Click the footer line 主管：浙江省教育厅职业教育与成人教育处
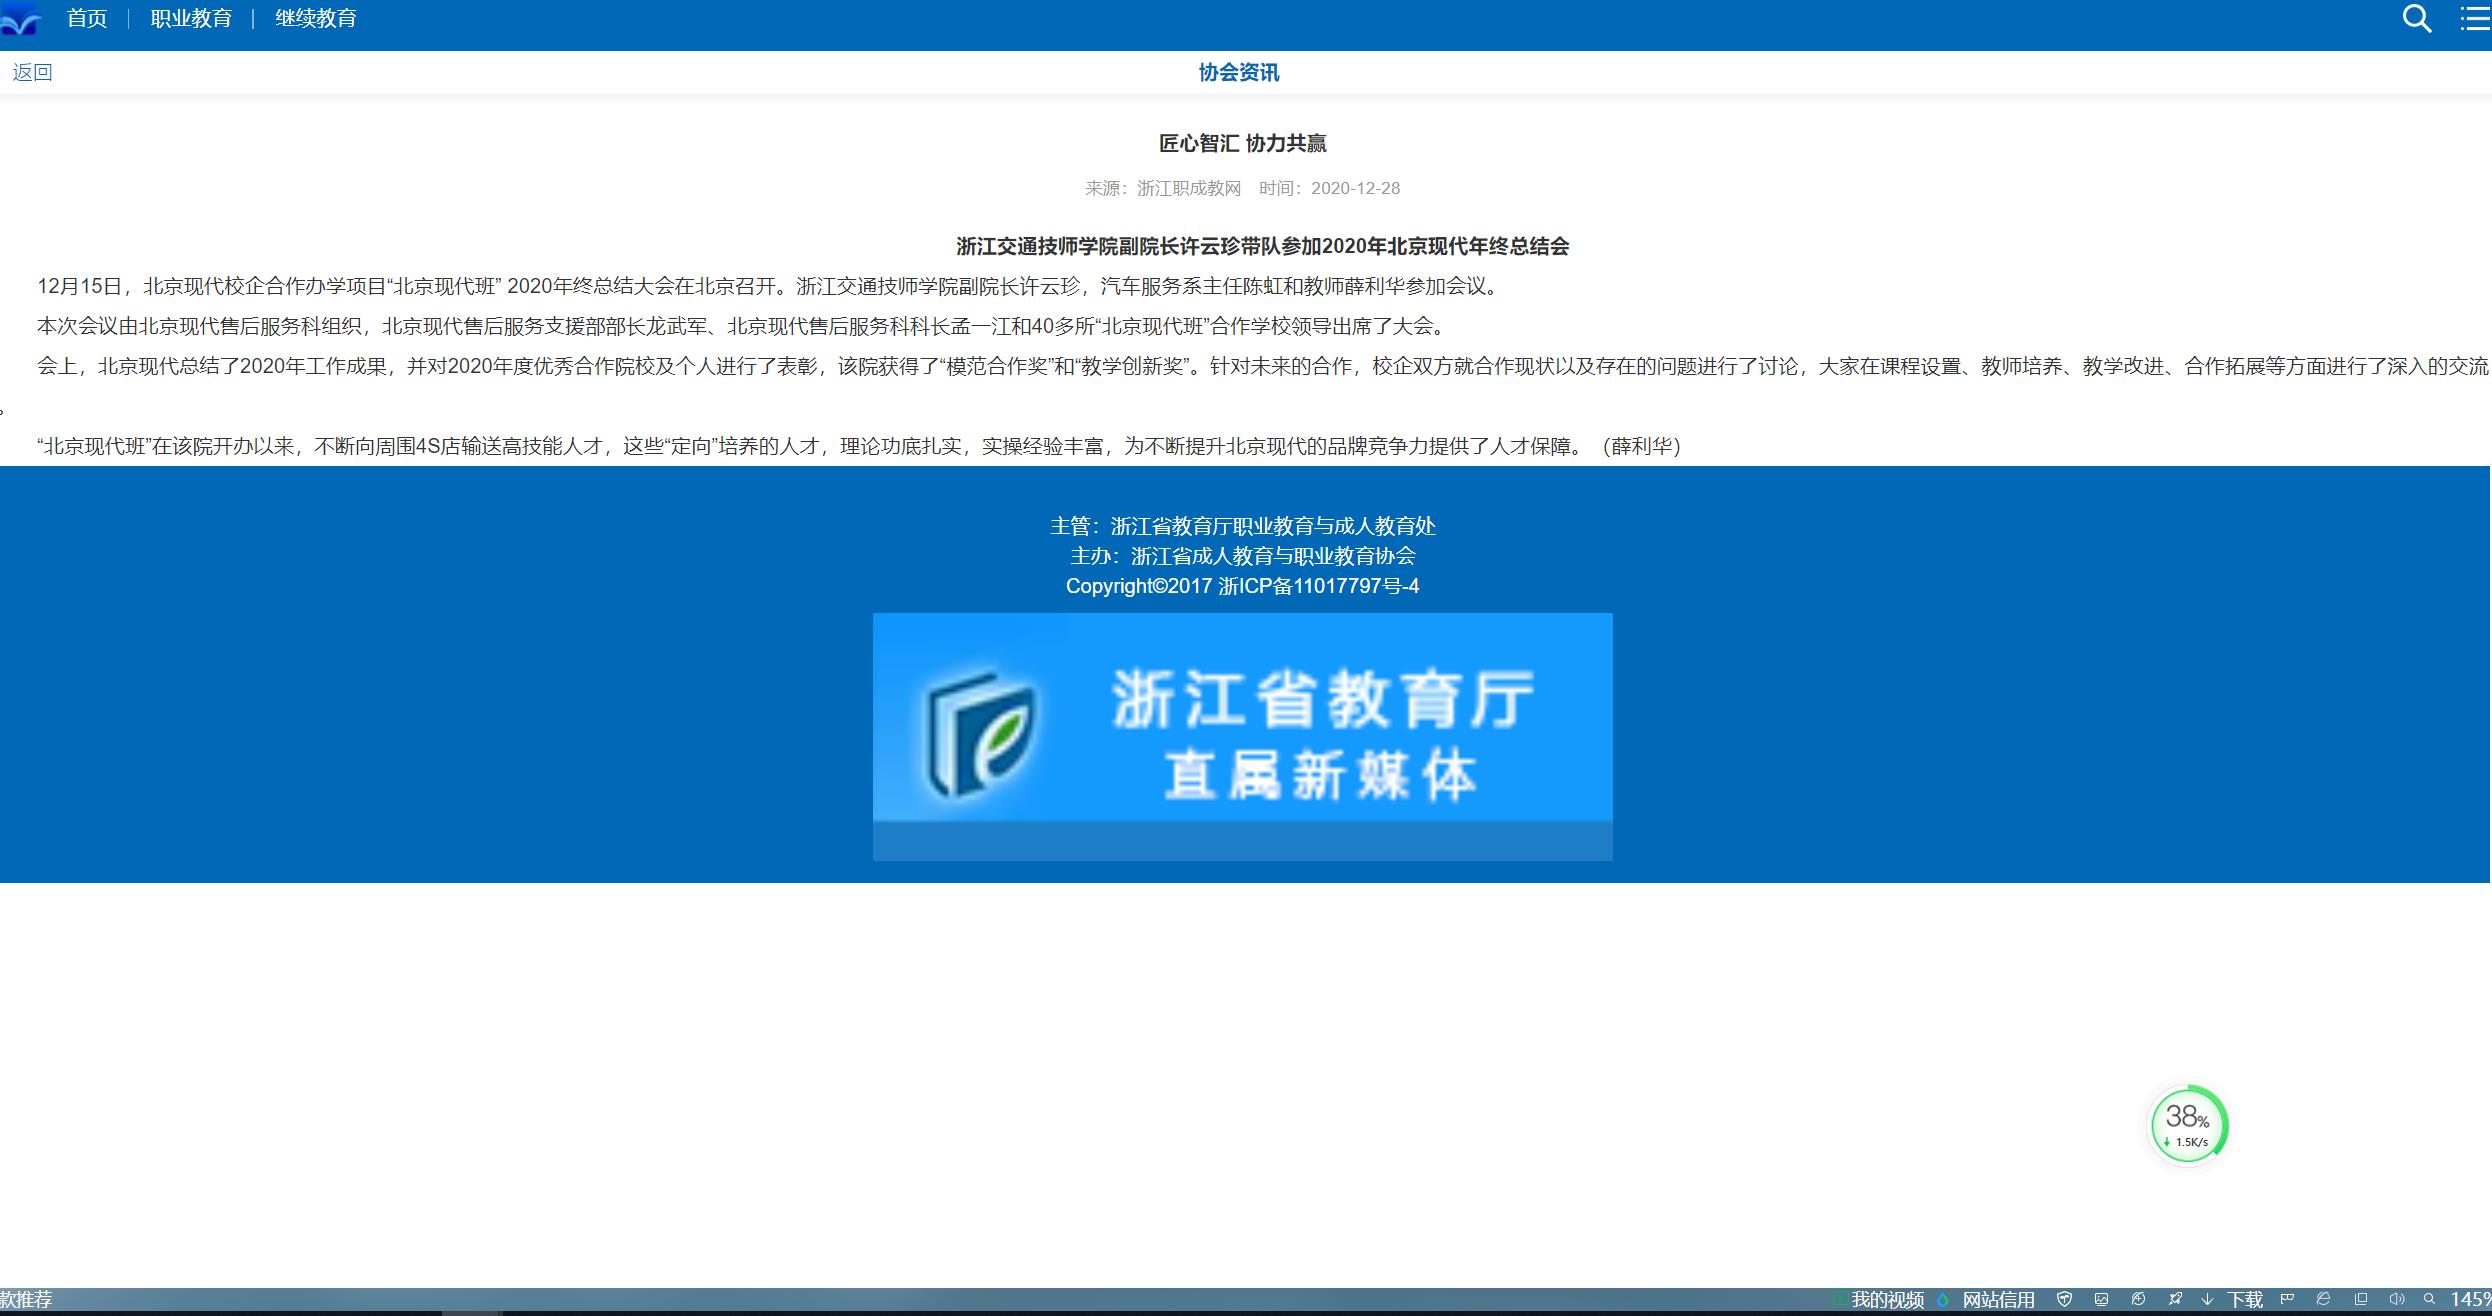This screenshot has height=1316, width=2492. [x=1243, y=526]
